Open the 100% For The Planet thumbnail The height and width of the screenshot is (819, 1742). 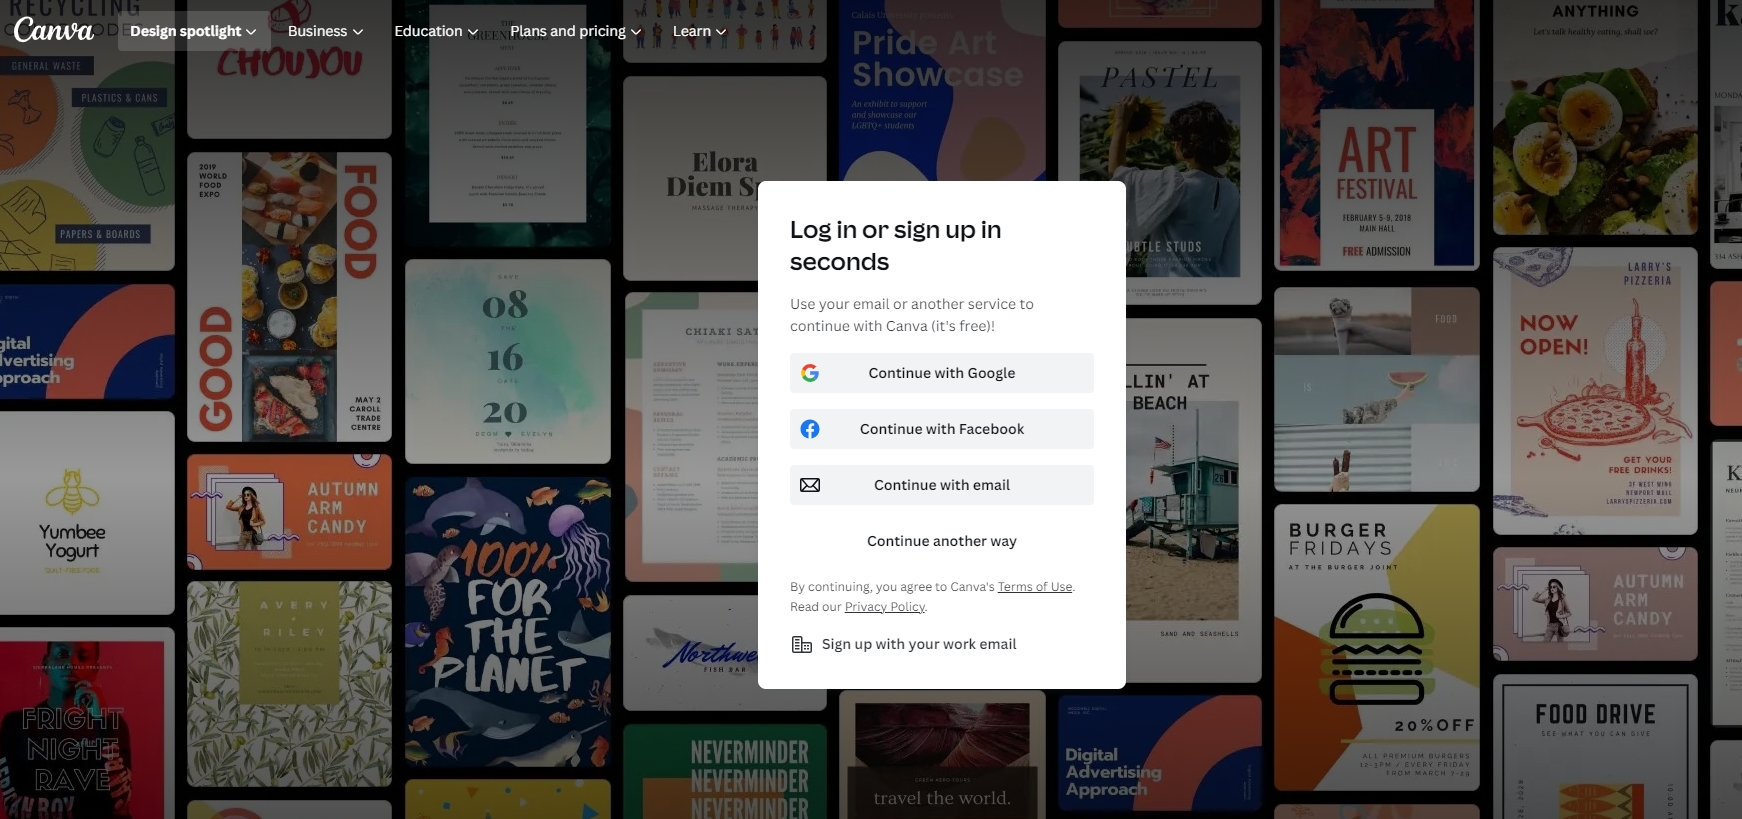[x=508, y=622]
